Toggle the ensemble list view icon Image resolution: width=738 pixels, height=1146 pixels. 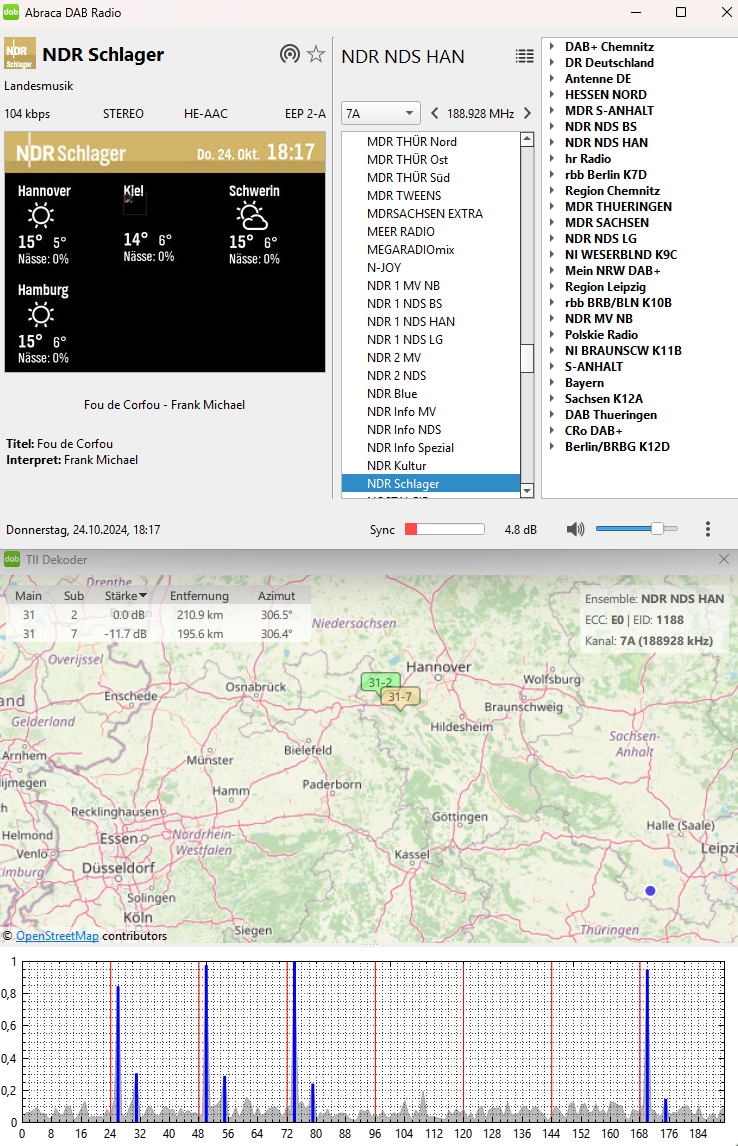click(525, 56)
